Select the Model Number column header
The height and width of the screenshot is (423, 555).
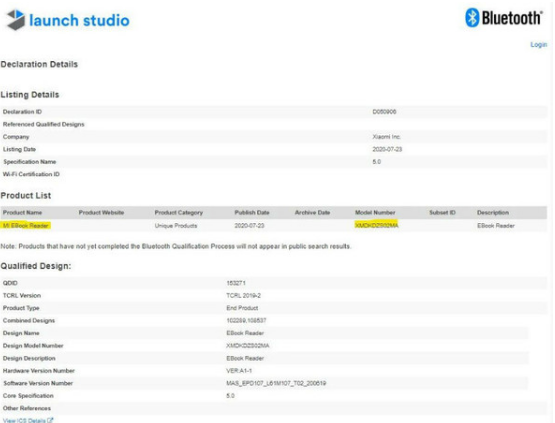pyautogui.click(x=375, y=212)
